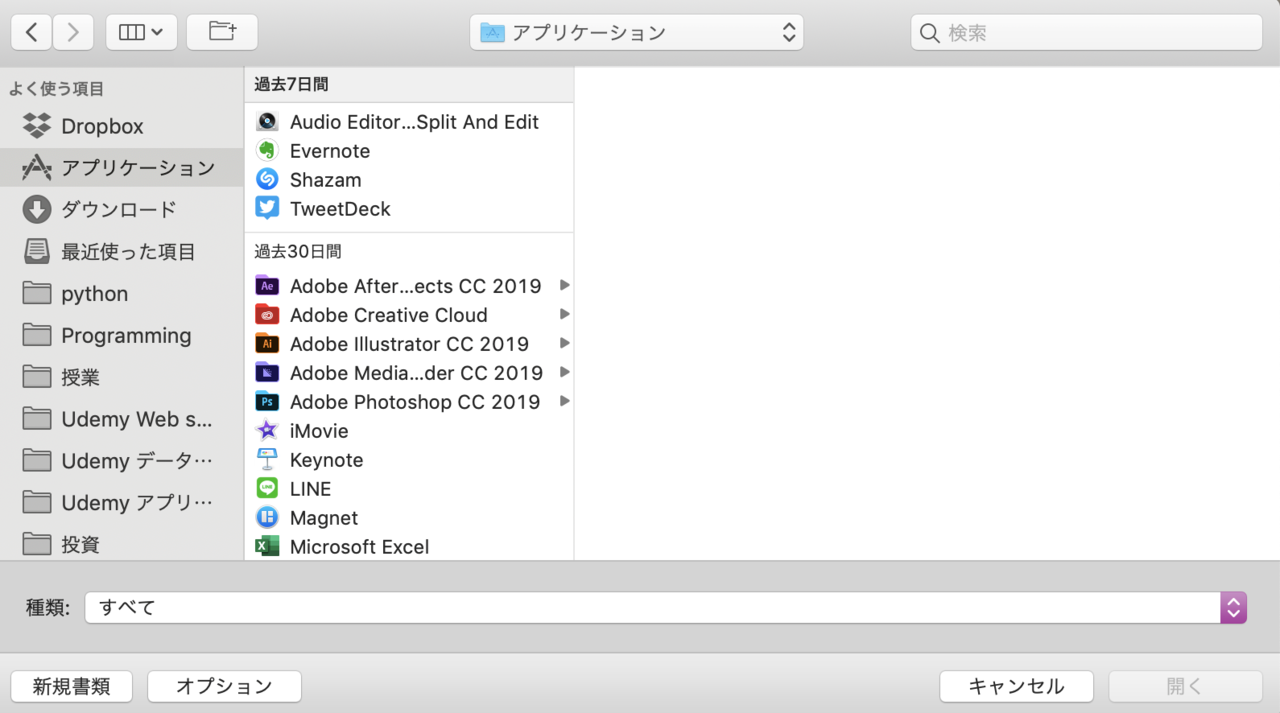Click the iMovie star icon
Viewport: 1280px width, 713px height.
click(x=267, y=431)
